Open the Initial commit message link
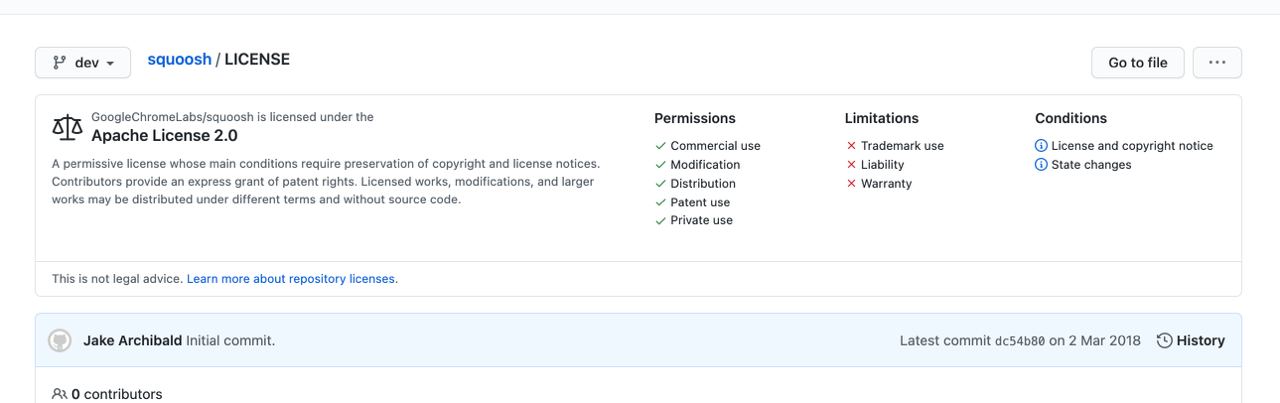This screenshot has width=1280, height=403. click(x=230, y=340)
